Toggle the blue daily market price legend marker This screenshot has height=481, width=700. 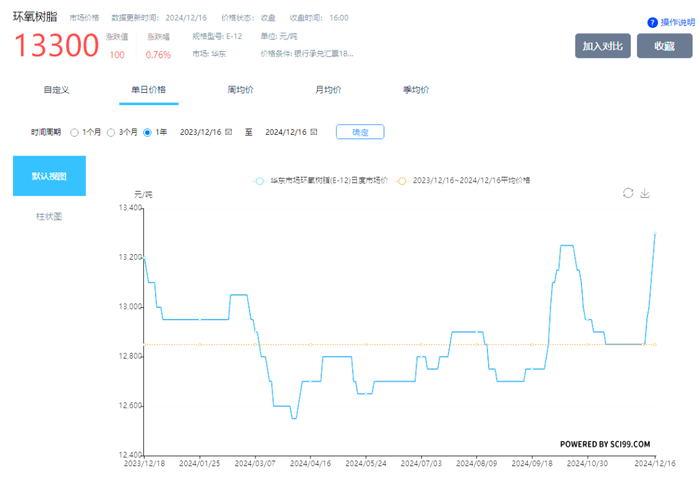[x=259, y=181]
